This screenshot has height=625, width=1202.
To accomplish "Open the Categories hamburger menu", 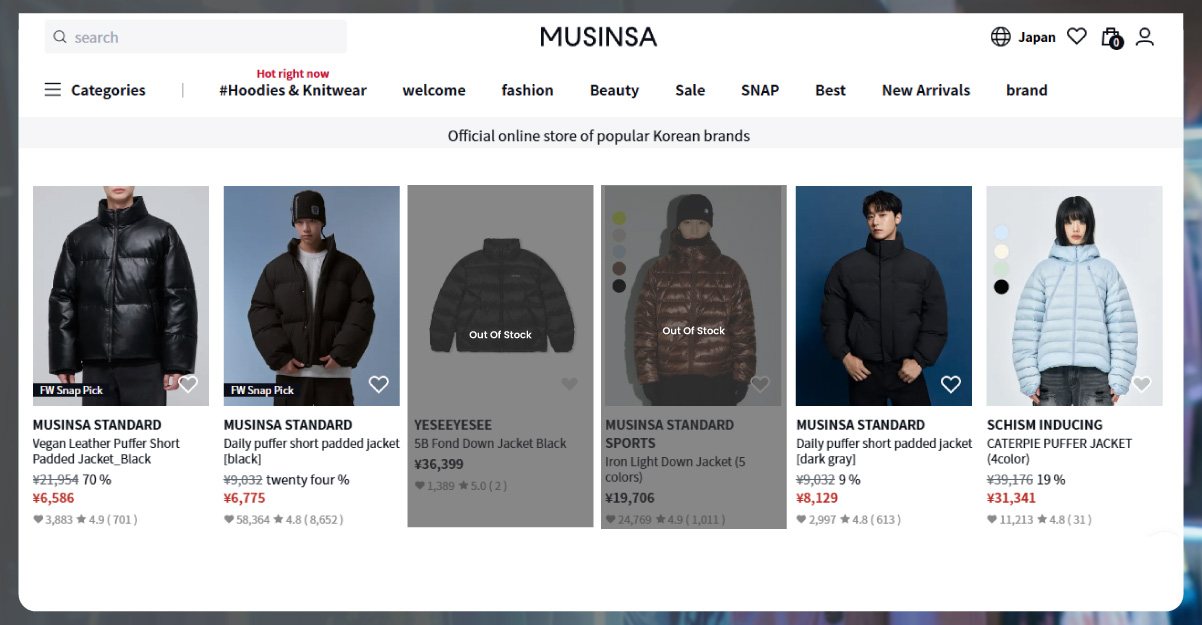I will click(53, 90).
